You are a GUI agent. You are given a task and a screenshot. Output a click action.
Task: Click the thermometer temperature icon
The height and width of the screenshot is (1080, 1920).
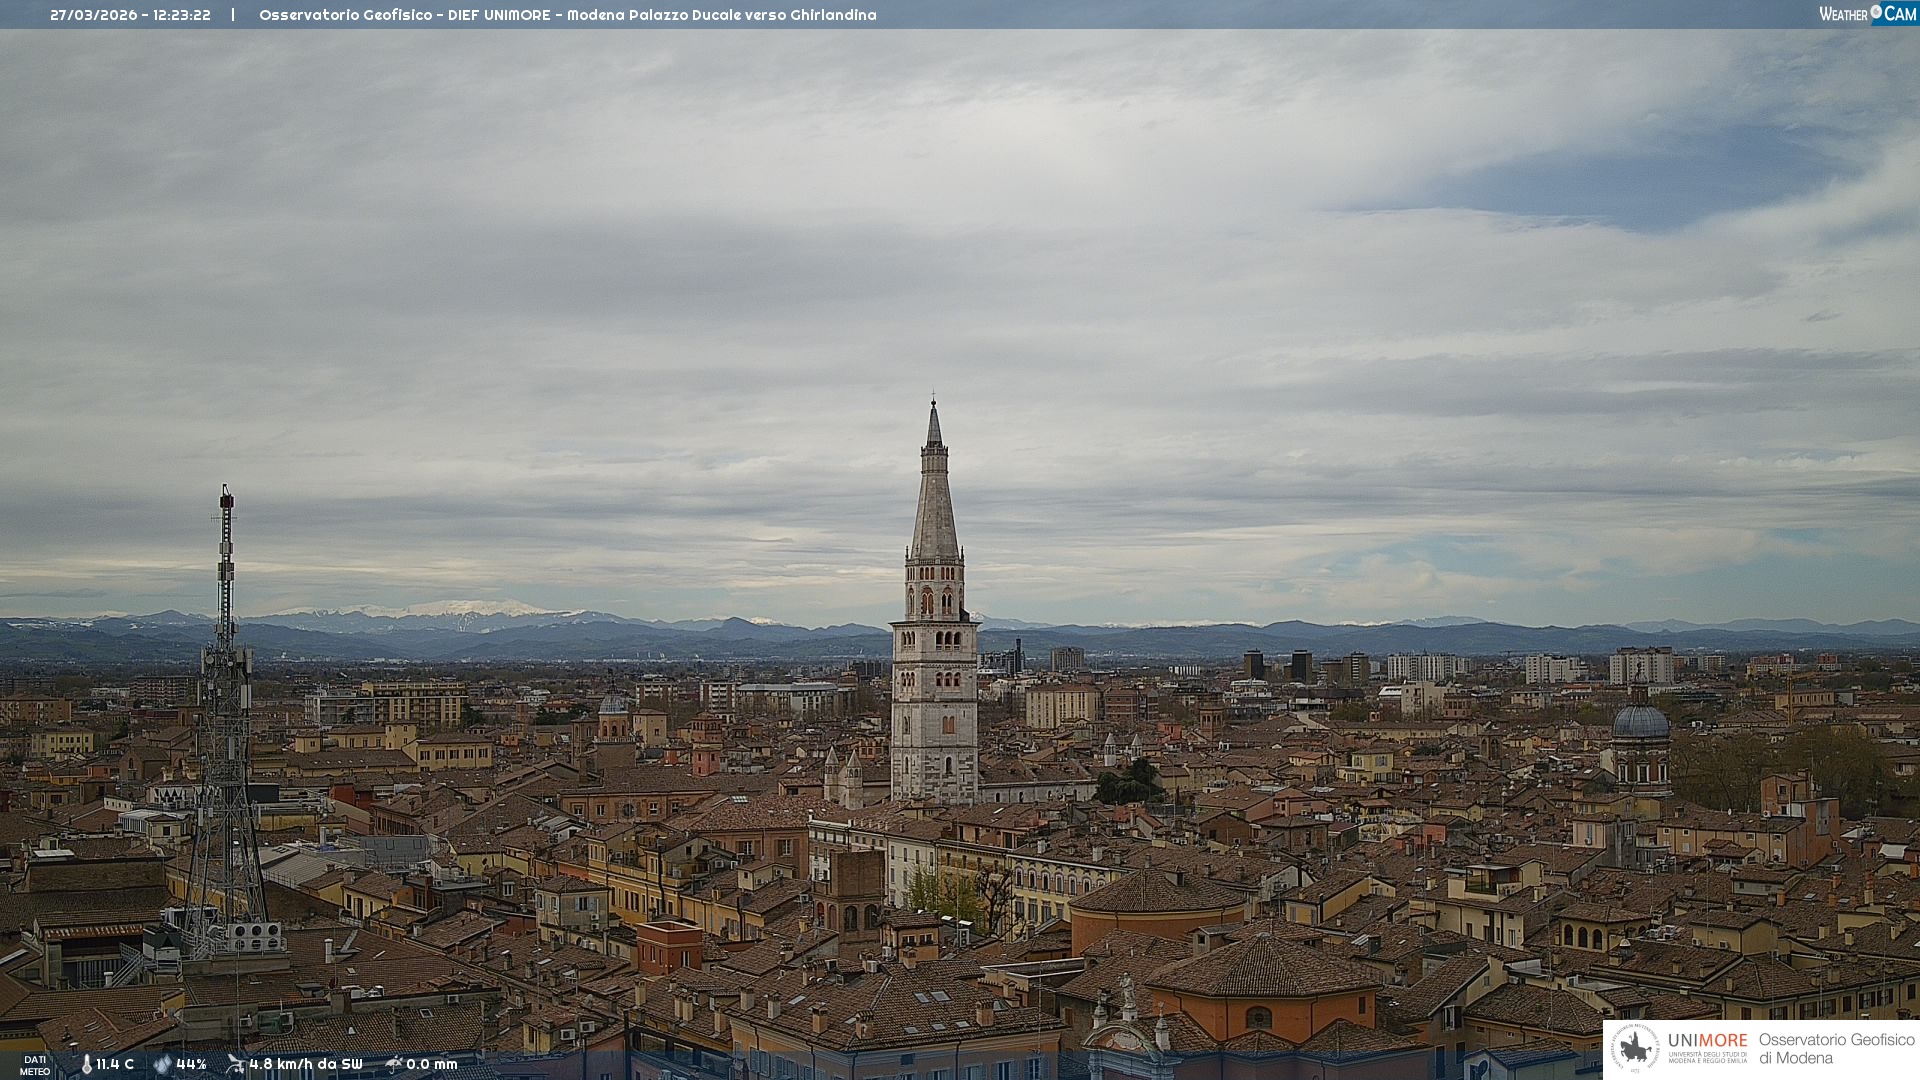click(86, 1064)
